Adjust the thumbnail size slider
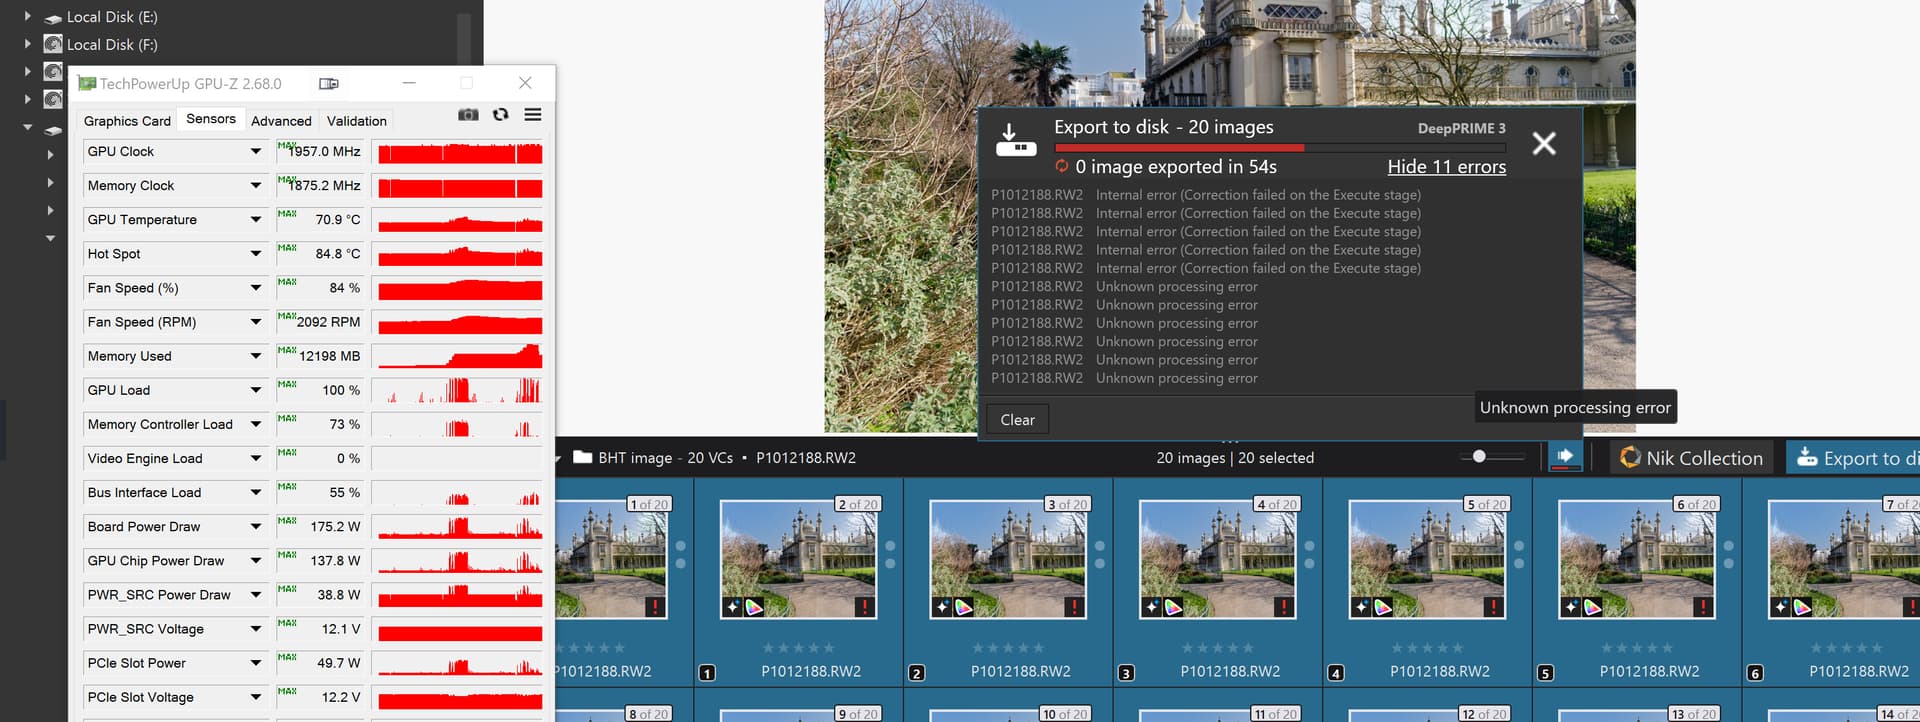 tap(1479, 457)
